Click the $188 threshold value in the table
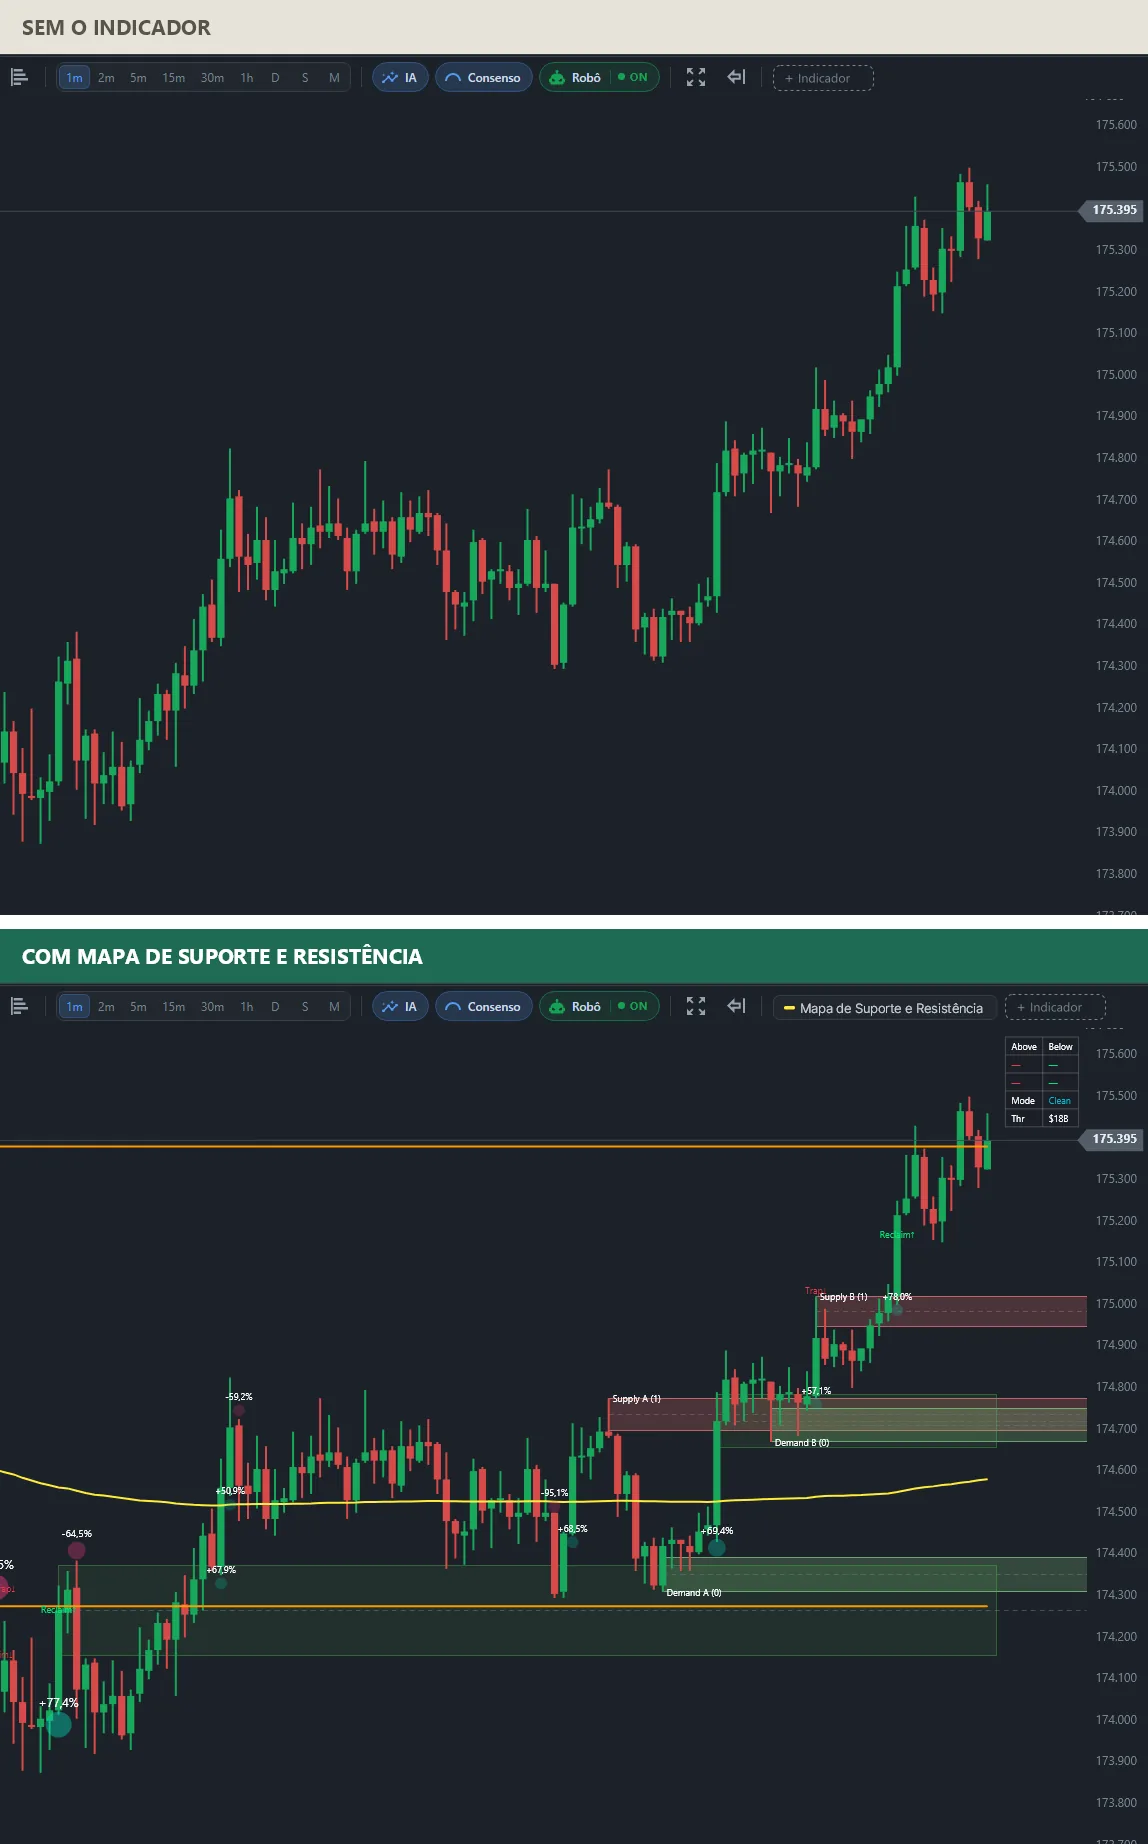The height and width of the screenshot is (1844, 1148). [1059, 1119]
